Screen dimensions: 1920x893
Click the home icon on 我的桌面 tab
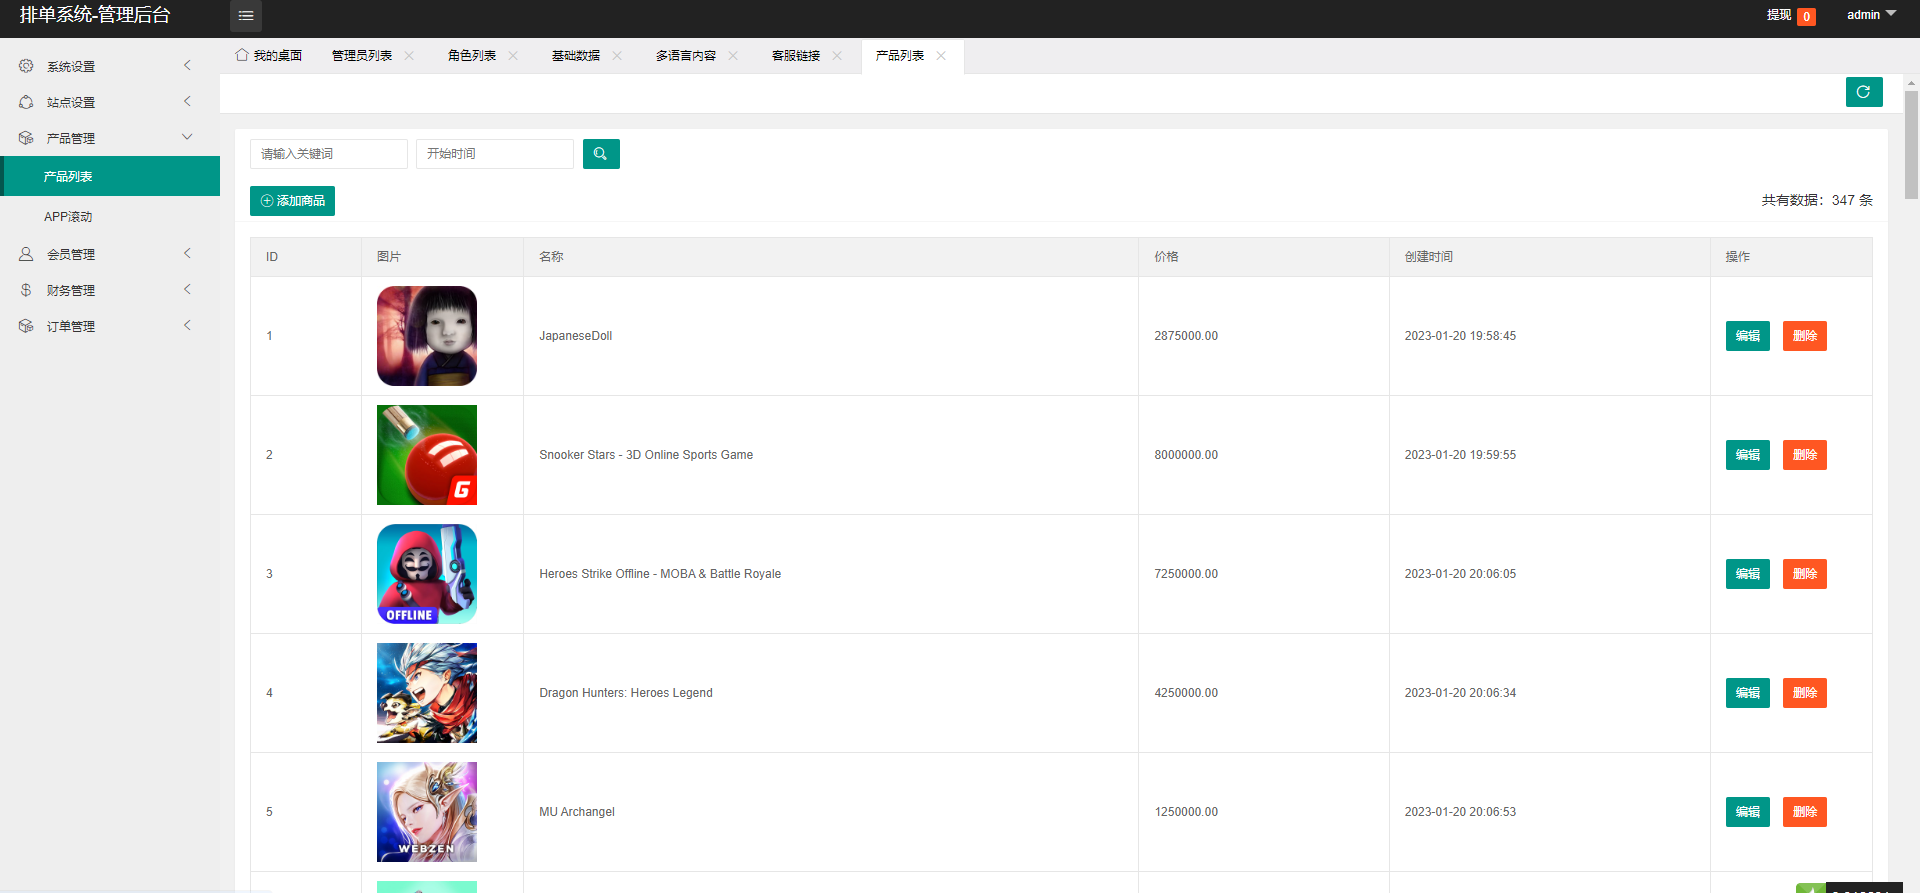(x=242, y=55)
